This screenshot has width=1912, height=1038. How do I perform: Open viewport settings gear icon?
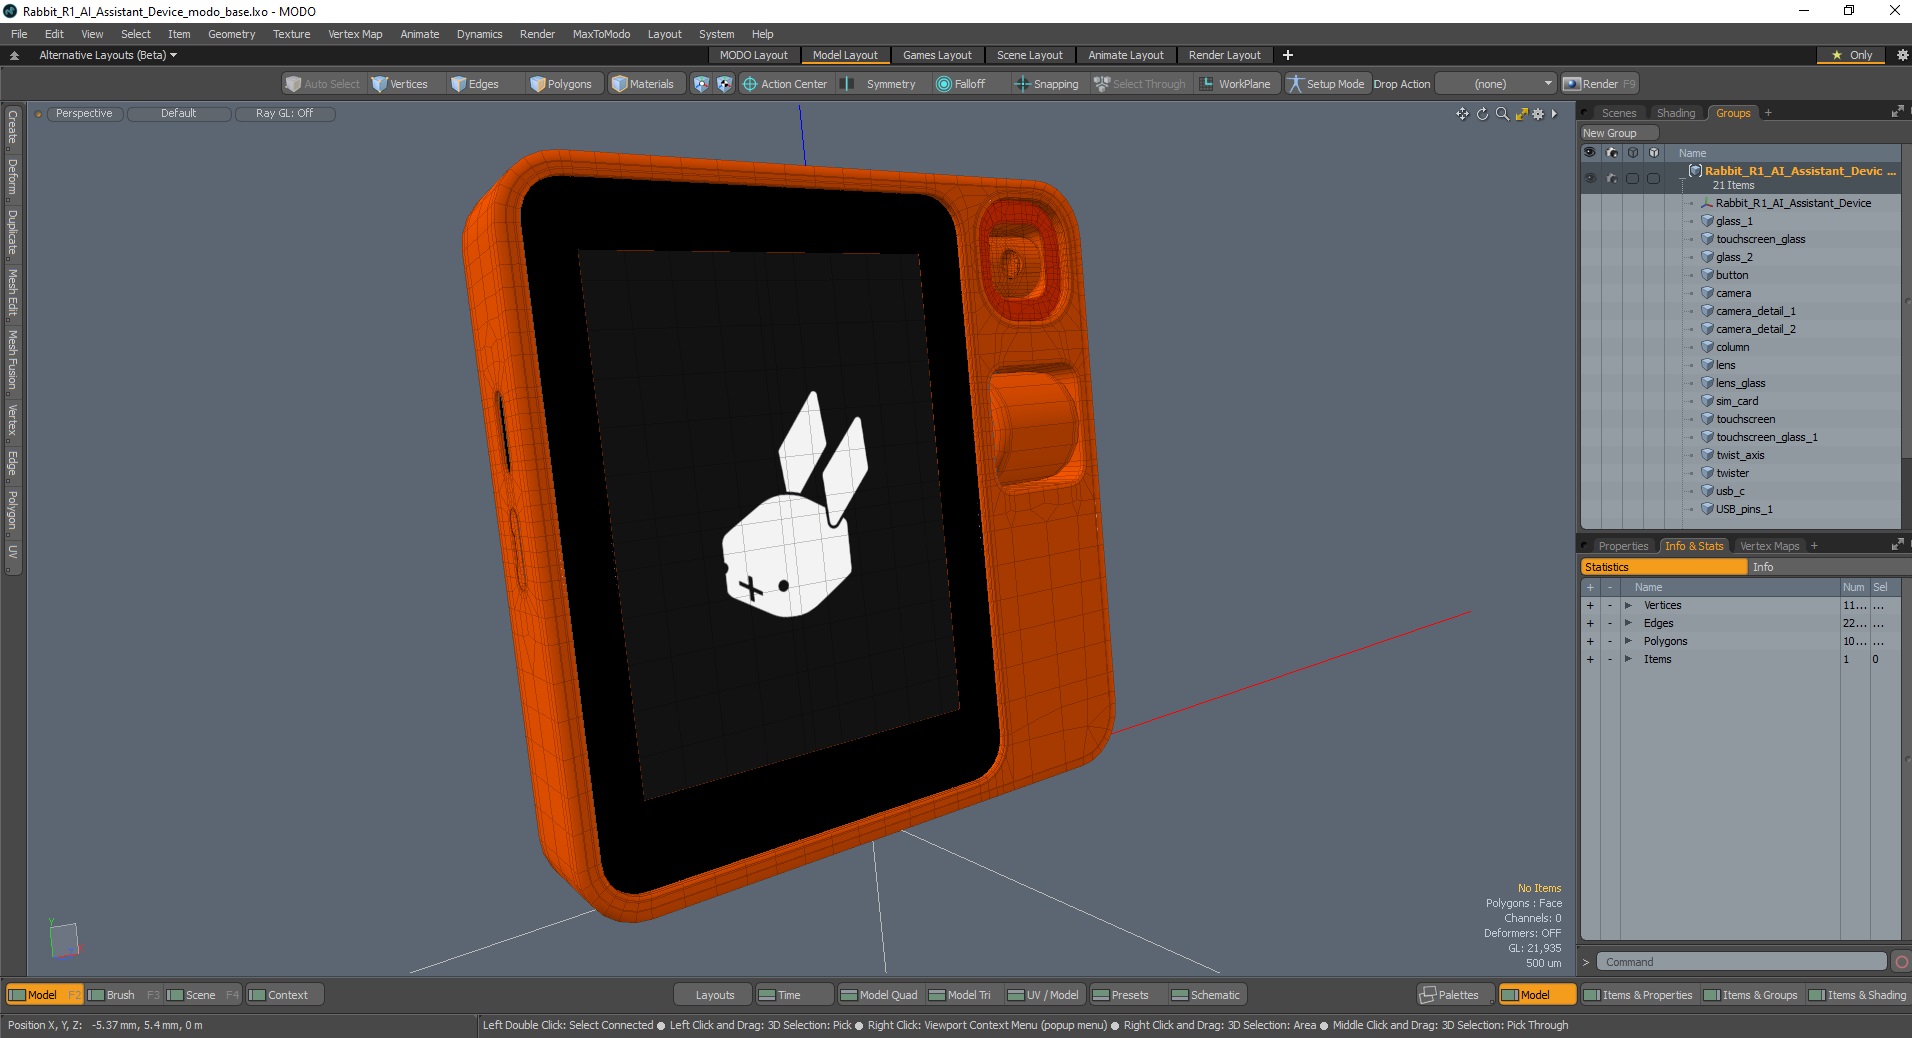pyautogui.click(x=1538, y=114)
